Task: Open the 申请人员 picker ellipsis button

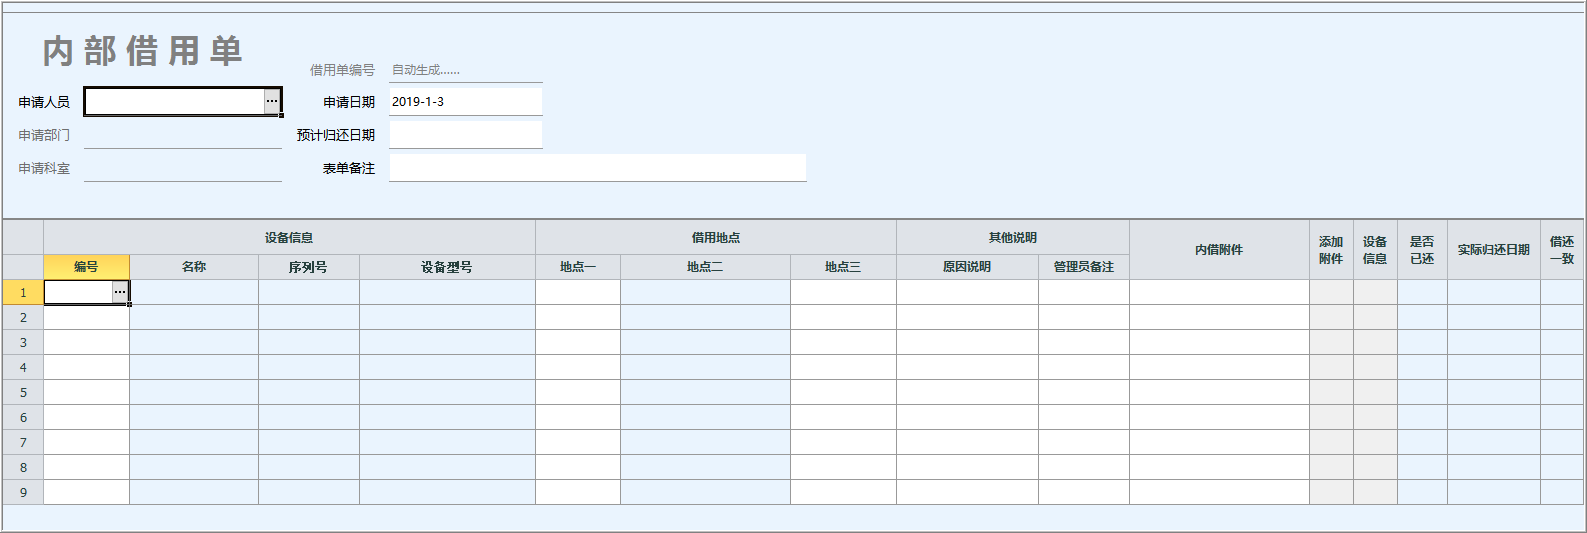Action: 272,101
